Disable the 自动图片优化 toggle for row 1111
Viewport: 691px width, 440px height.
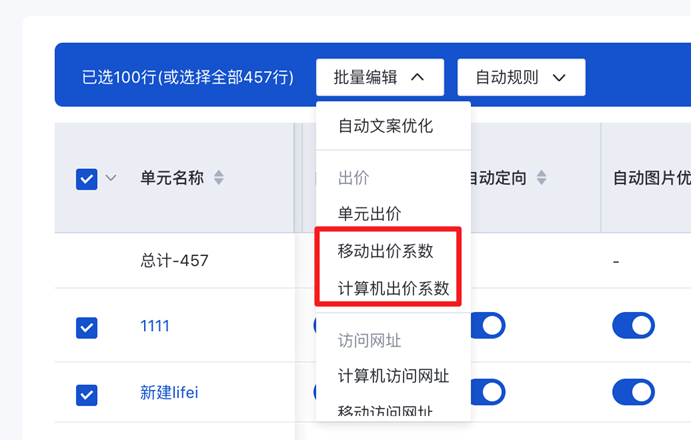point(633,326)
